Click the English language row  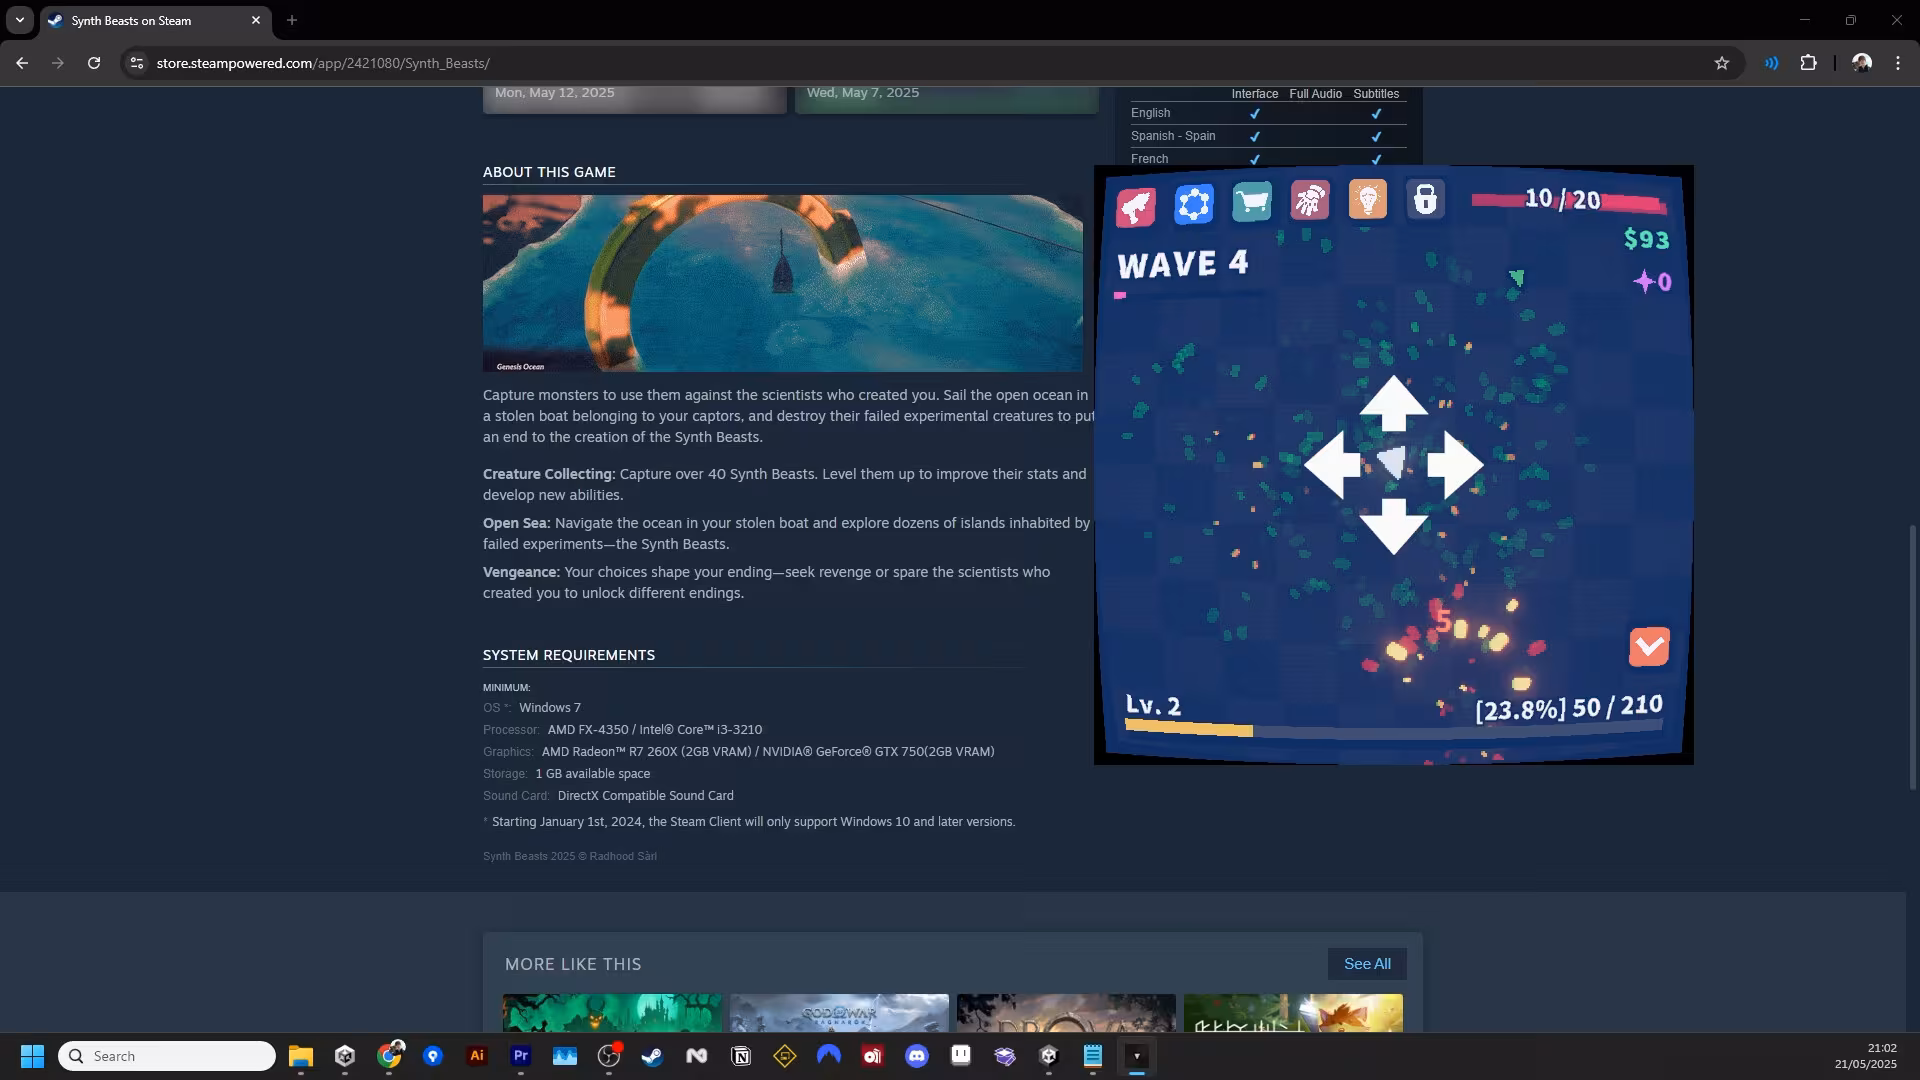[1268, 113]
